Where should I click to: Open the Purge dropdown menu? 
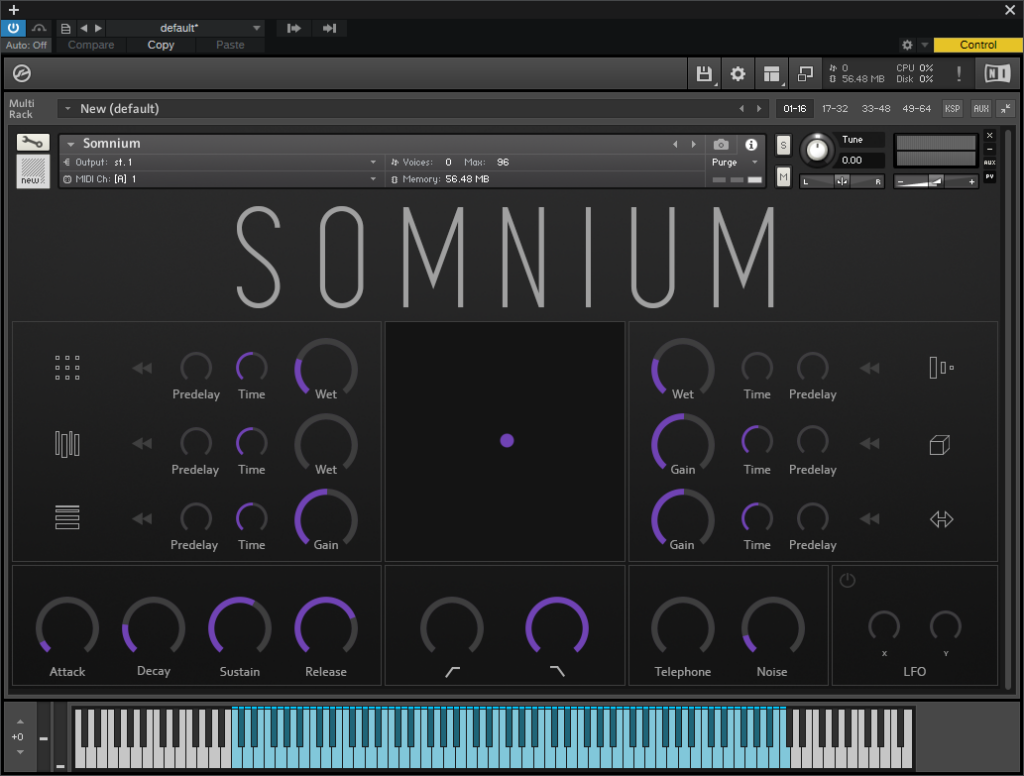735,162
